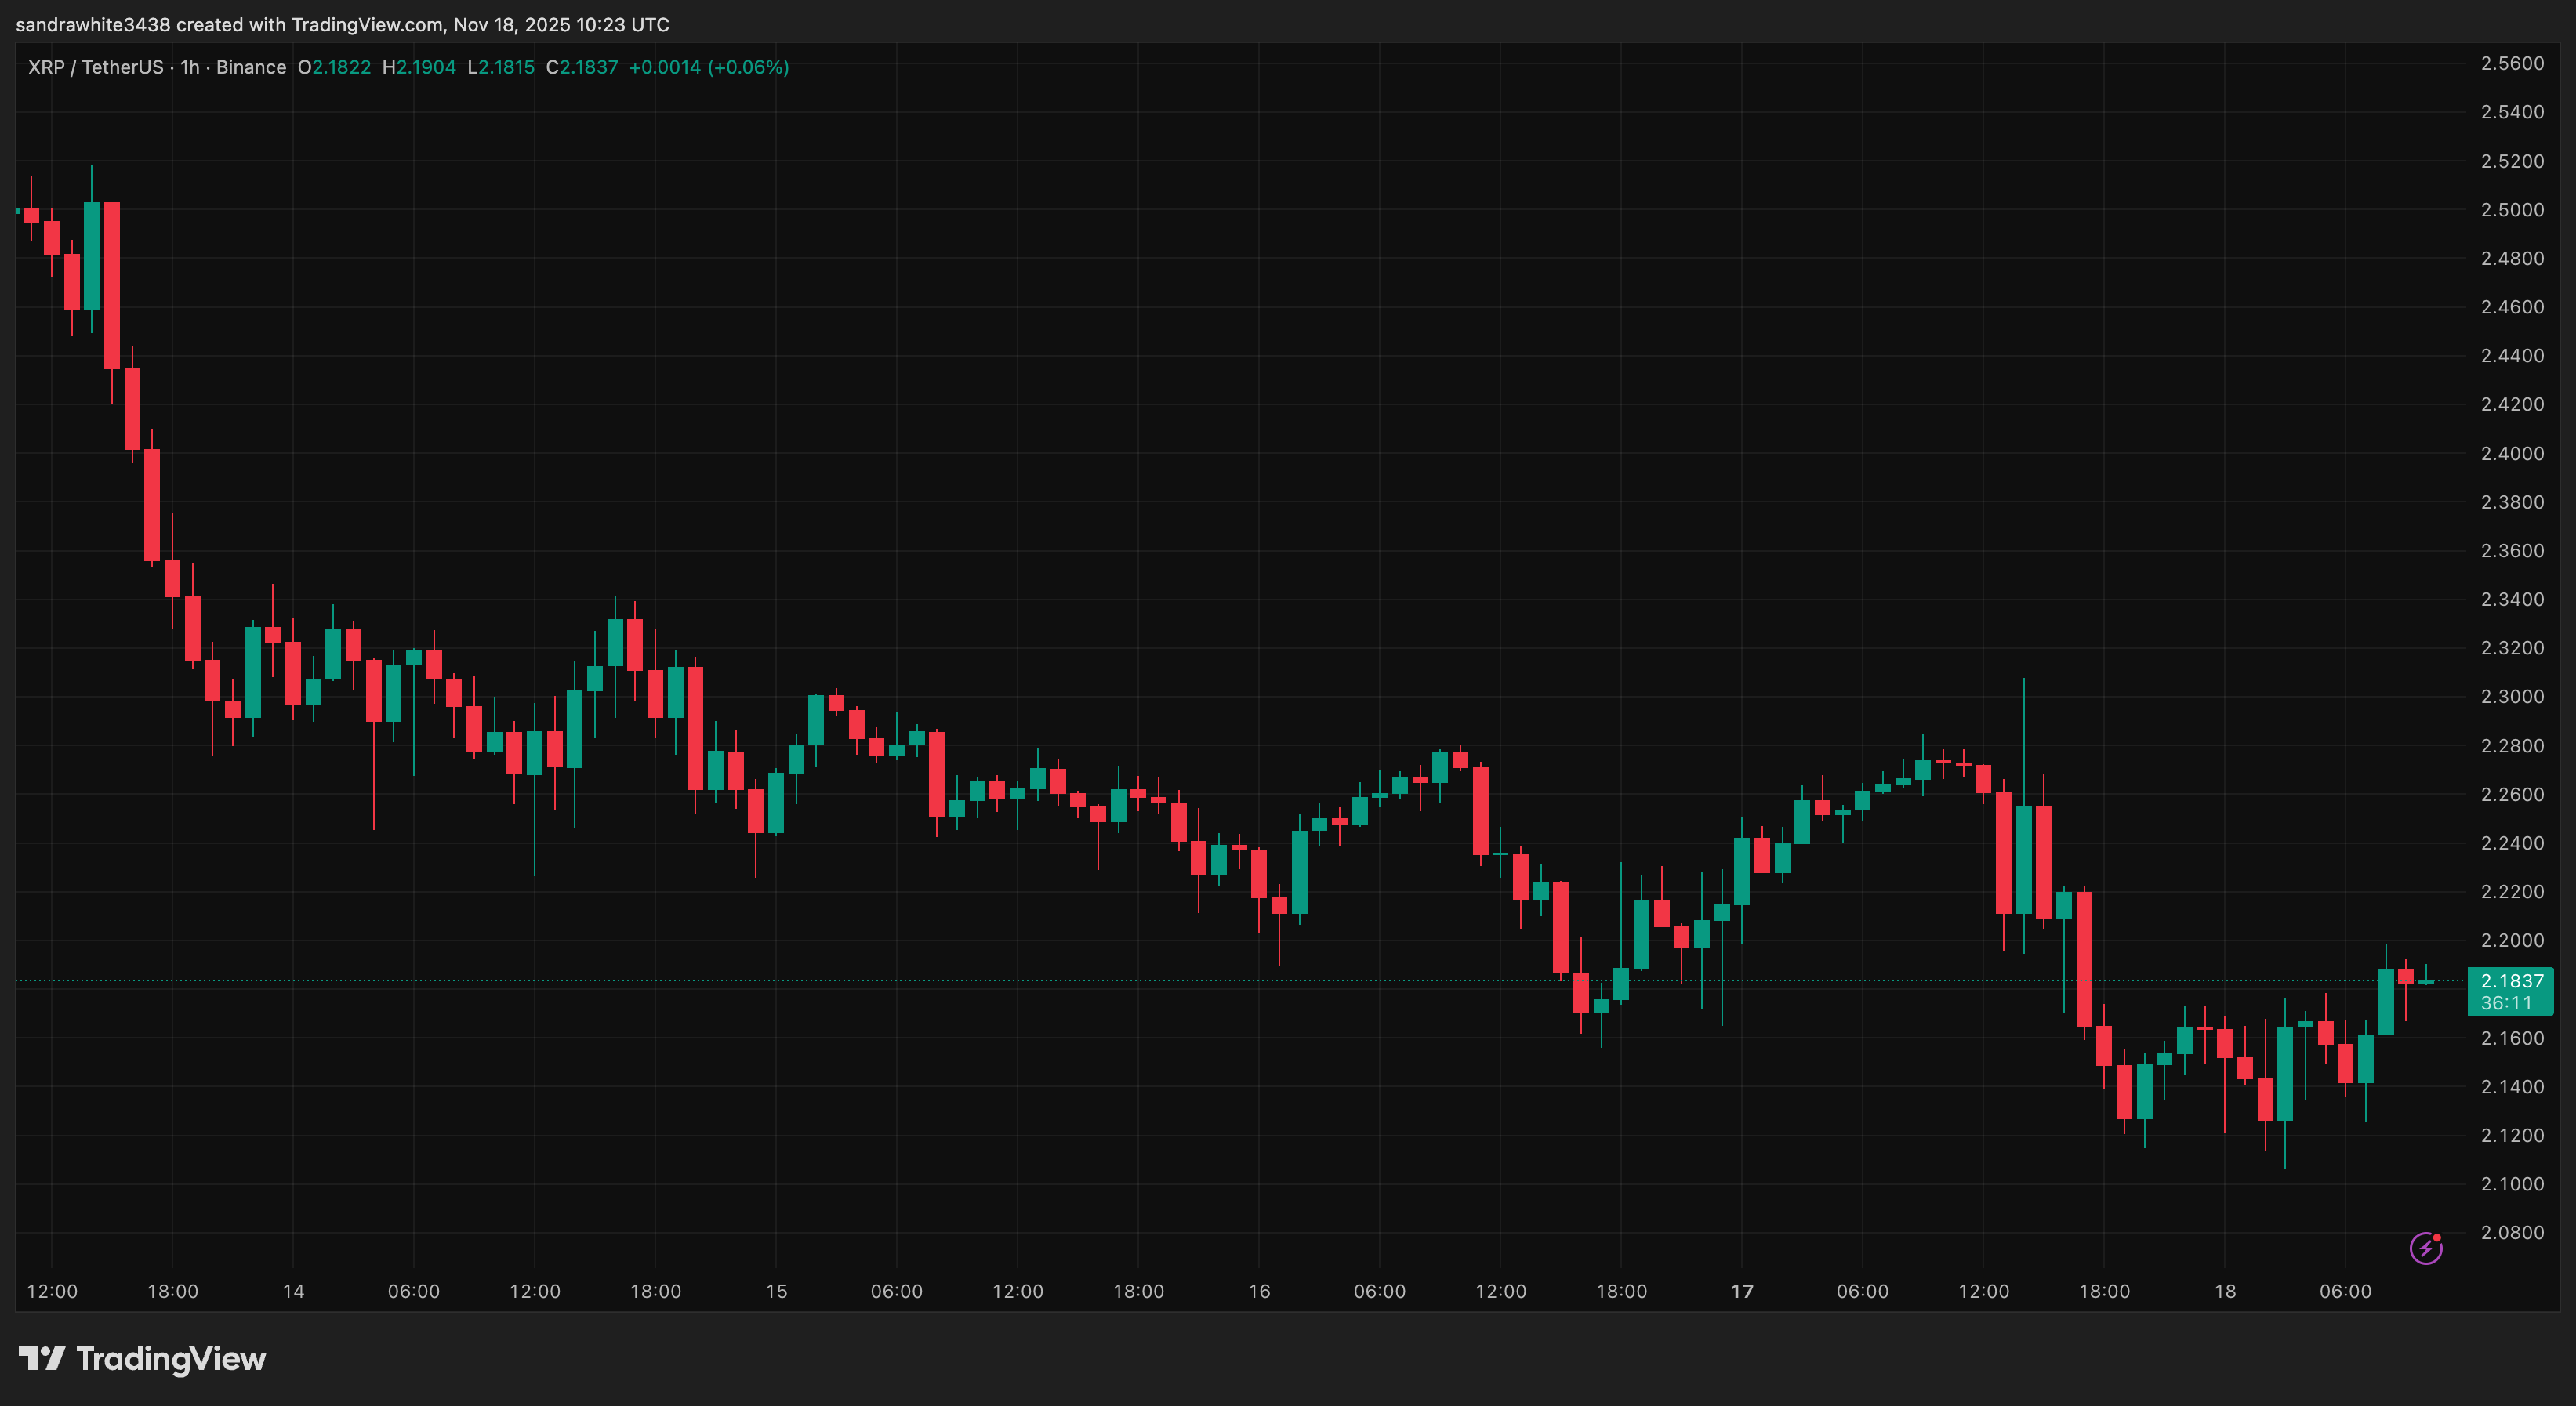Click the H high value 2.1904
This screenshot has height=1406, width=2576.
(420, 67)
